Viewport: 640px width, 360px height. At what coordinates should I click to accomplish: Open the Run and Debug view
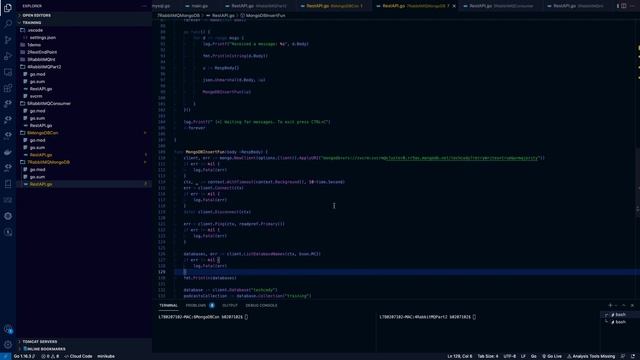tap(8, 56)
